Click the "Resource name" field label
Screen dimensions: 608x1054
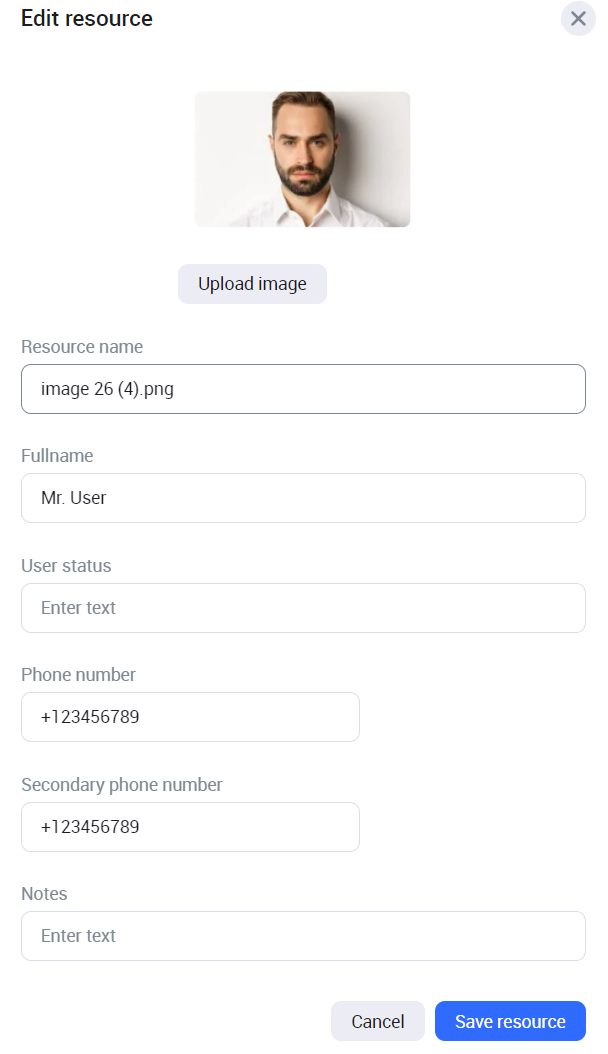click(x=82, y=347)
